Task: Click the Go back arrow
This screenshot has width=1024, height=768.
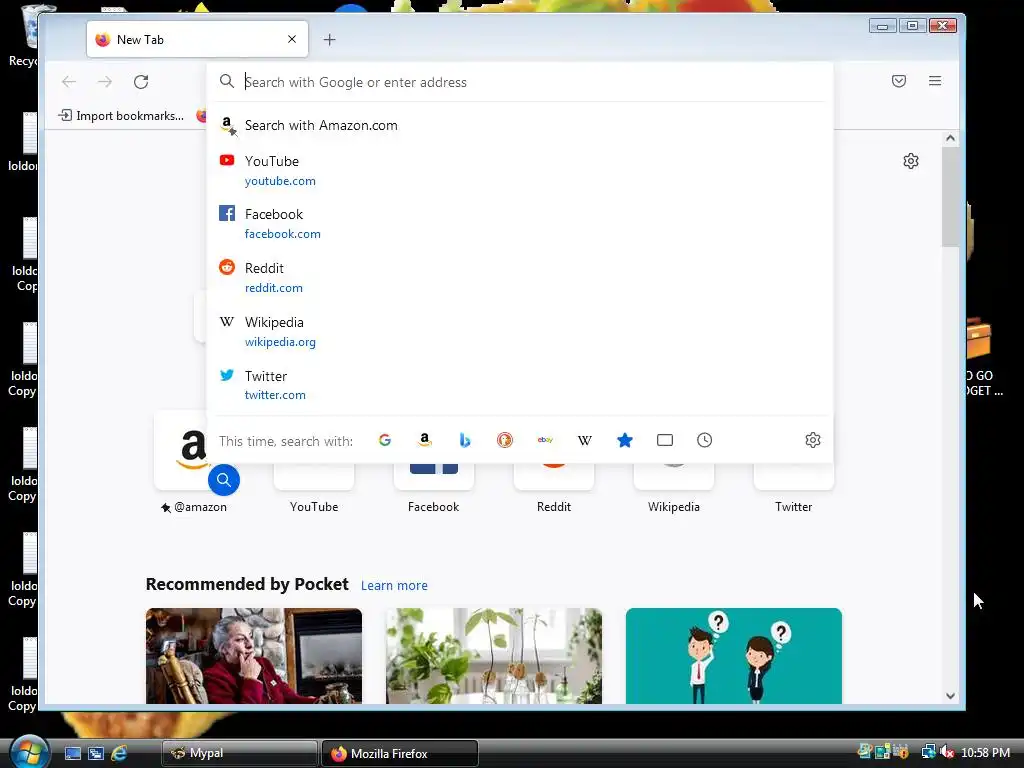Action: tap(69, 82)
